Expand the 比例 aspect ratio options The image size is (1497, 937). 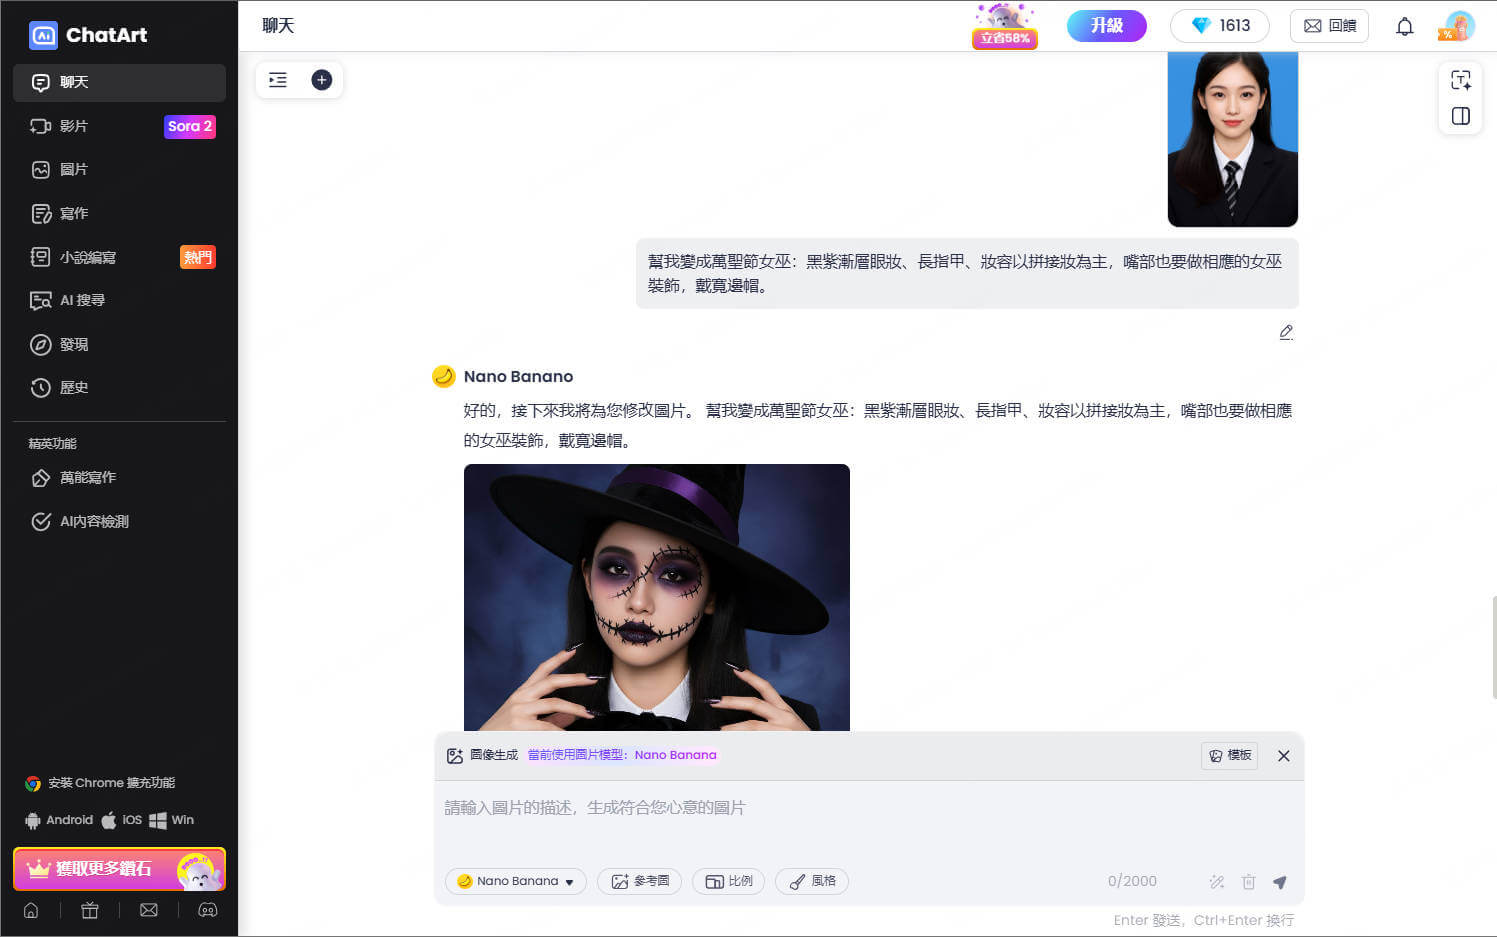click(x=728, y=881)
